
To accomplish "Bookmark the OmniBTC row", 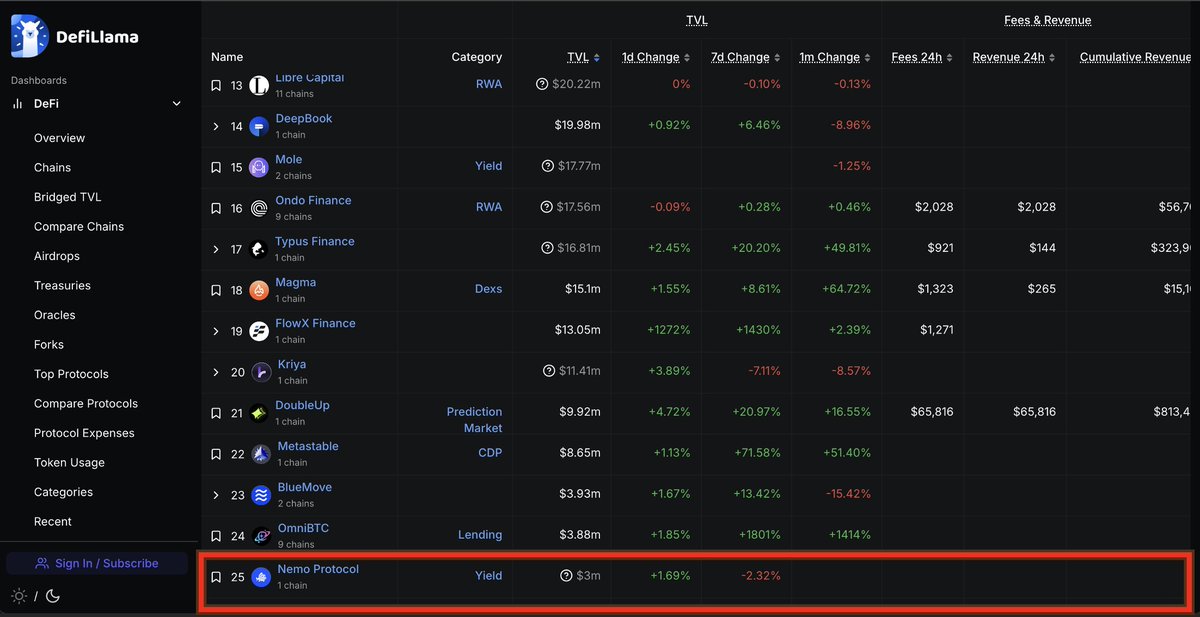I will pos(216,536).
